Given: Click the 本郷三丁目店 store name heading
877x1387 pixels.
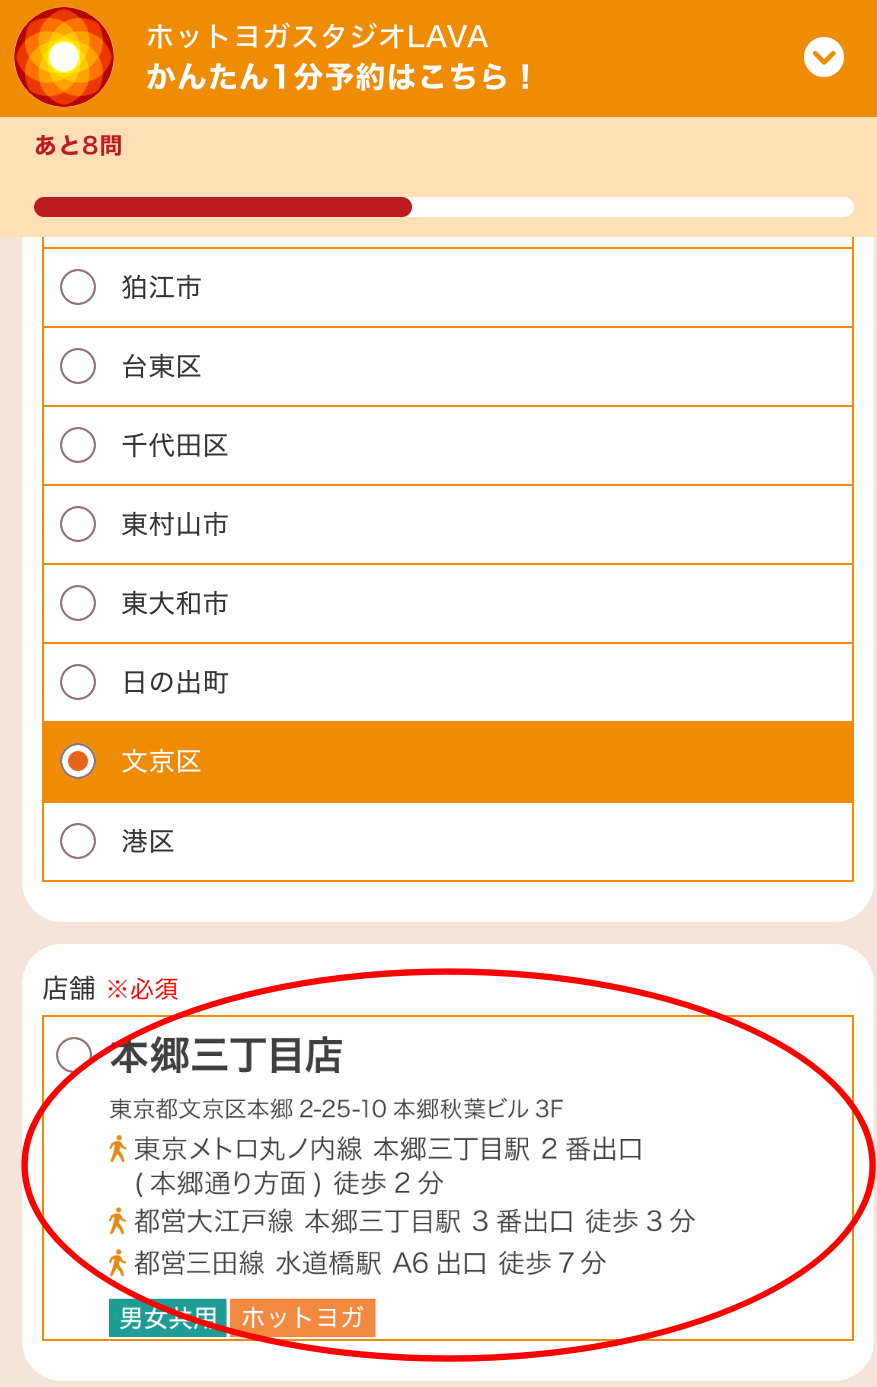Looking at the screenshot, I should (227, 1056).
